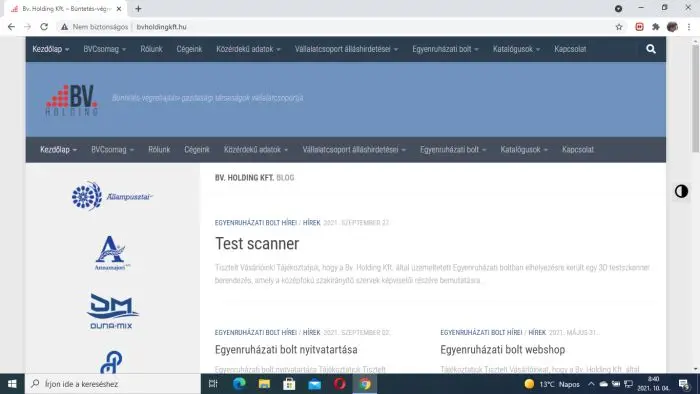Open Mail app from taskbar
Image resolution: width=700 pixels, height=394 pixels.
click(x=314, y=384)
